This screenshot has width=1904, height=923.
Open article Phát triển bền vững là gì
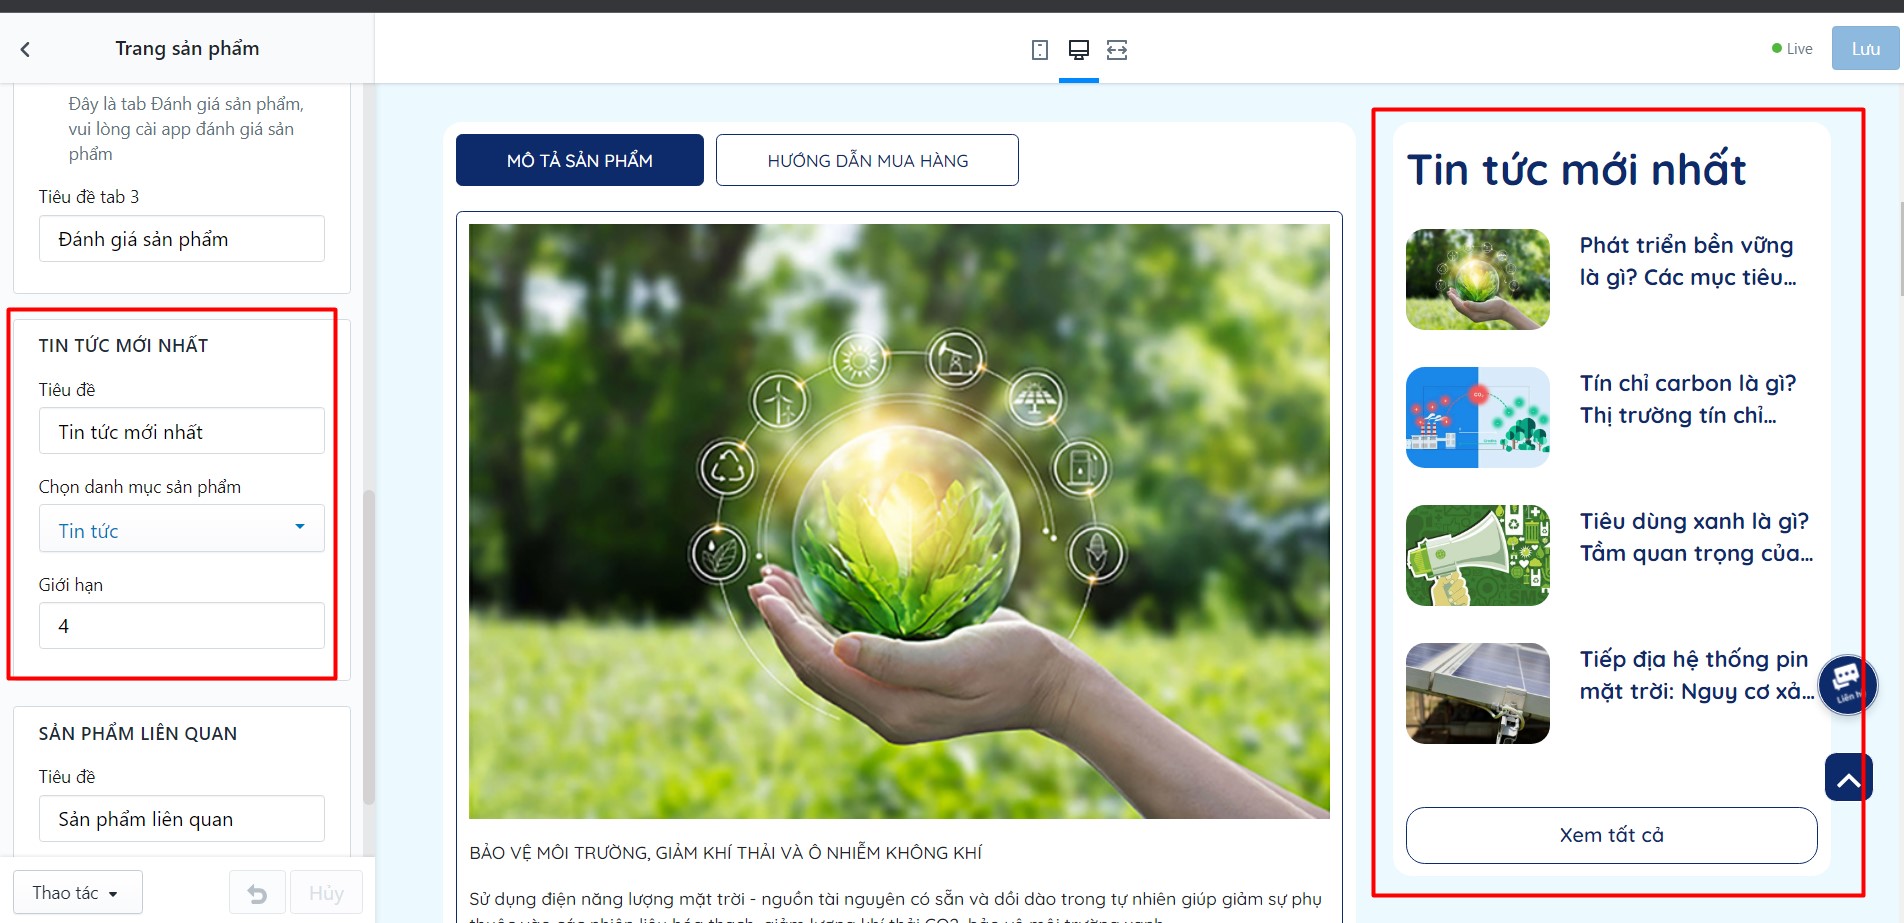tap(1688, 261)
